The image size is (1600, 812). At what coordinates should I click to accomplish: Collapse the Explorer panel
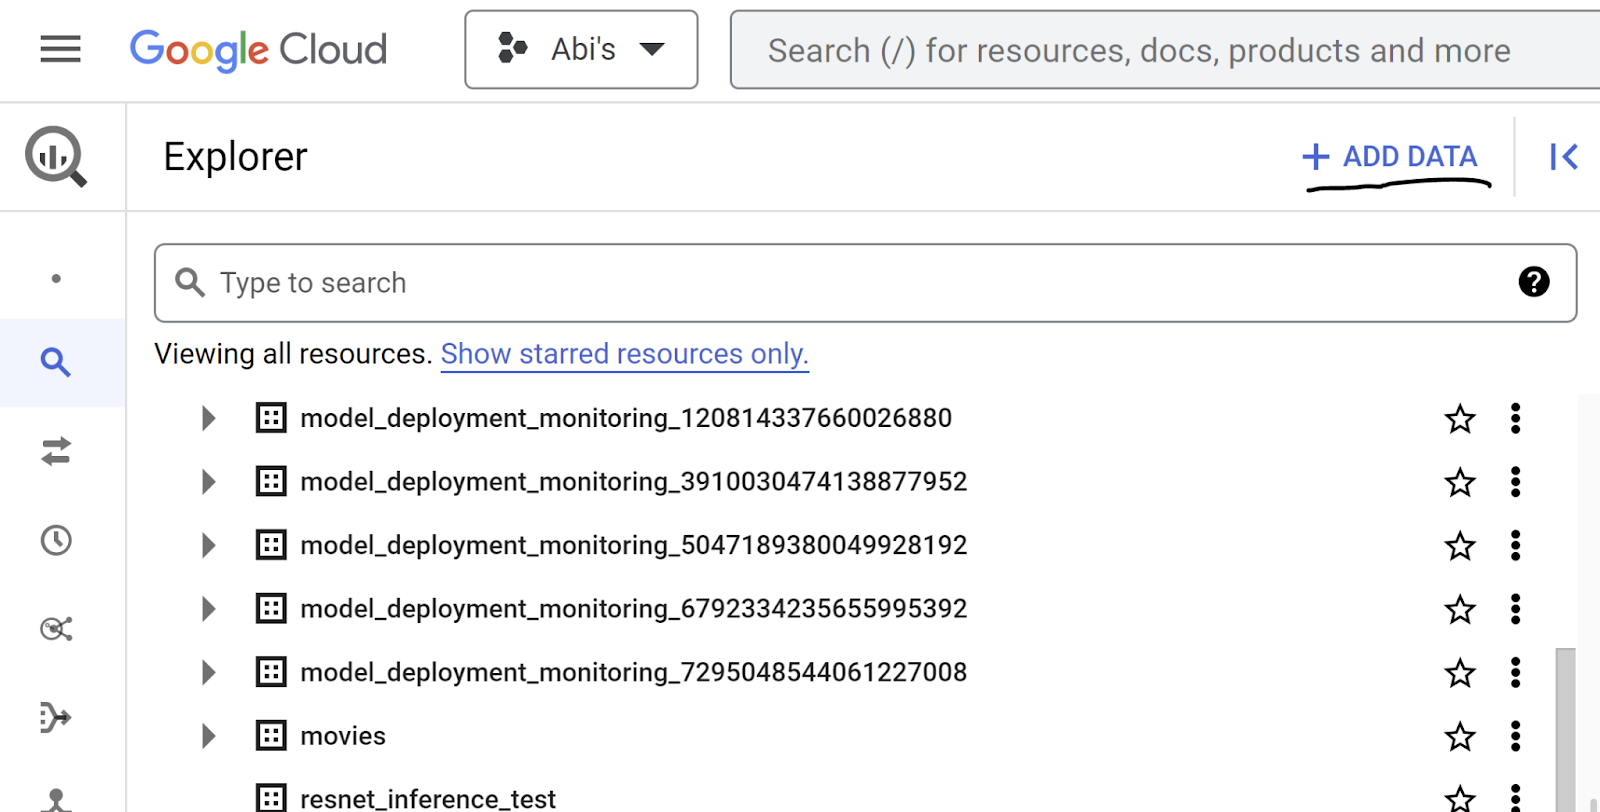1563,157
